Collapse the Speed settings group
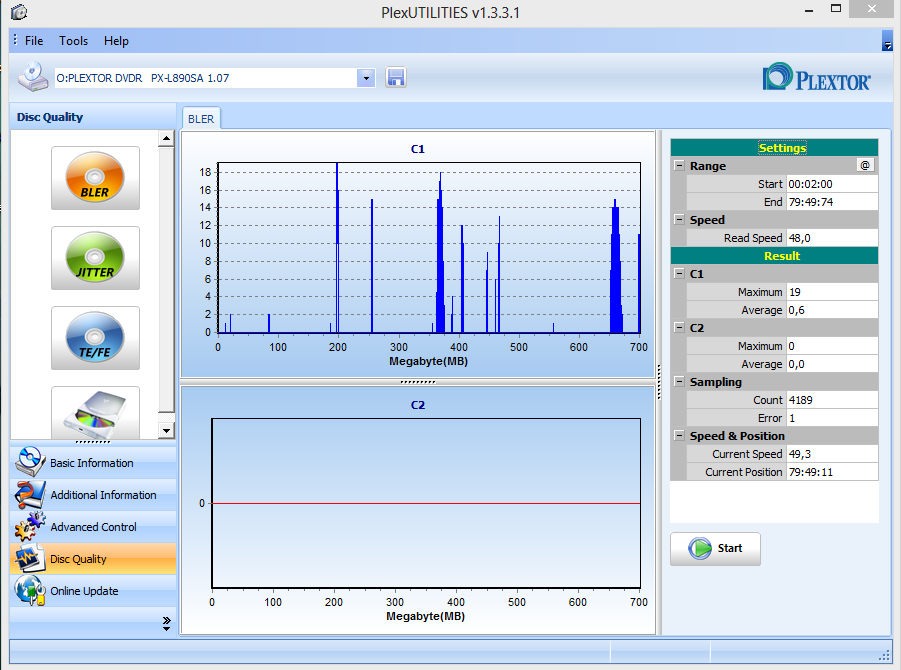The height and width of the screenshot is (670, 901). (679, 220)
